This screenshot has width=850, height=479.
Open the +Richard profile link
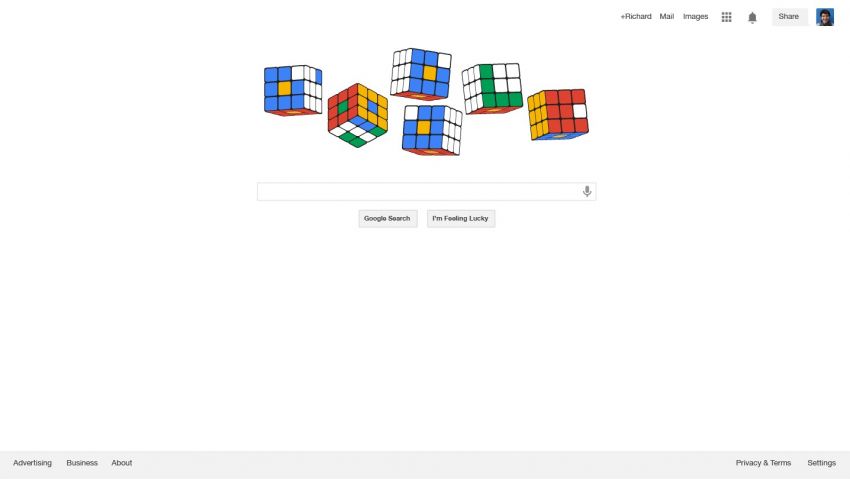[x=636, y=17]
